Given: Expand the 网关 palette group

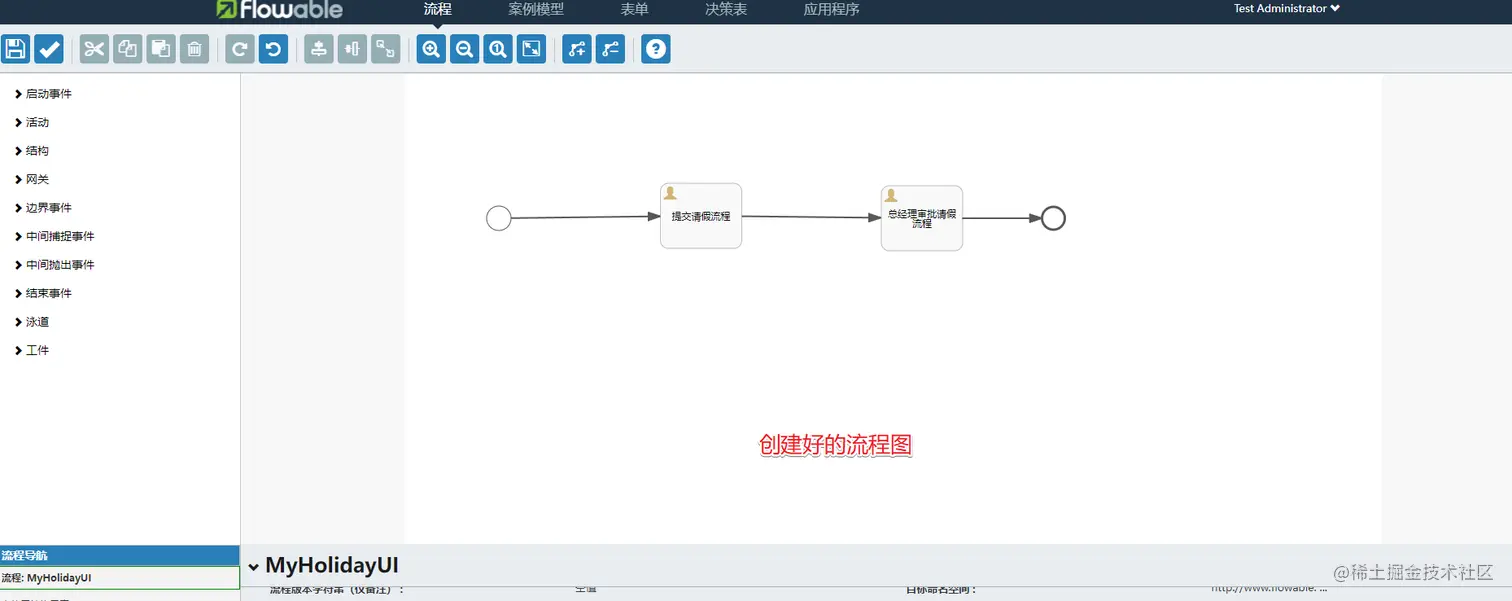Looking at the screenshot, I should (32, 179).
